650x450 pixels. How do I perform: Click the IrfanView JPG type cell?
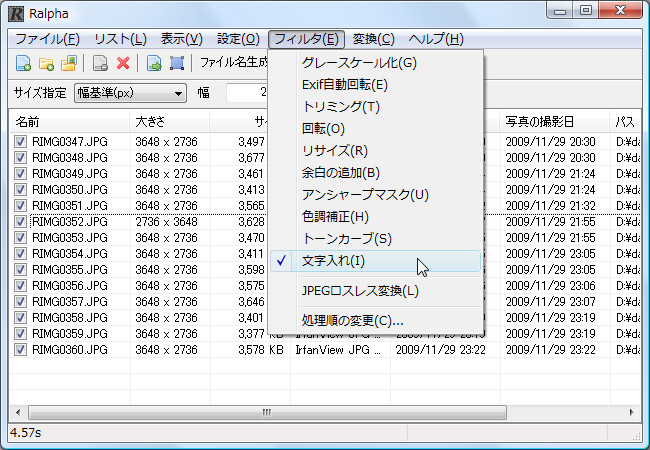coord(338,350)
